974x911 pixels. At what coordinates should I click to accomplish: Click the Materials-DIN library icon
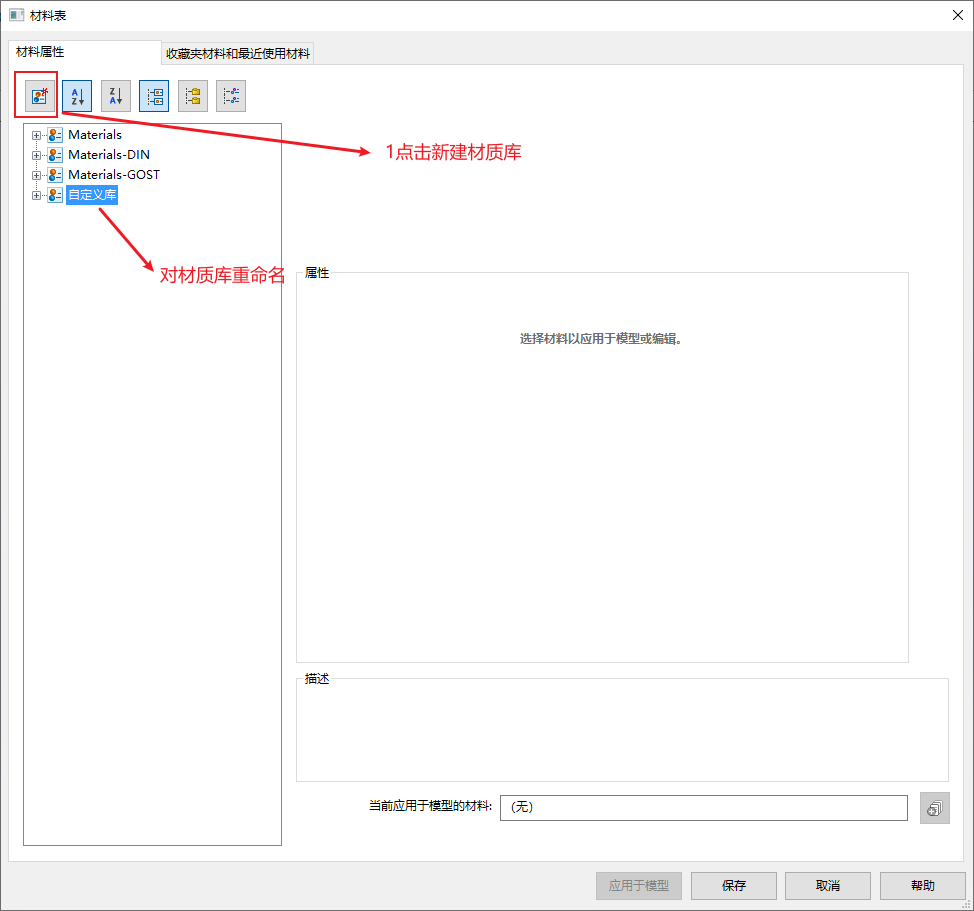click(55, 155)
